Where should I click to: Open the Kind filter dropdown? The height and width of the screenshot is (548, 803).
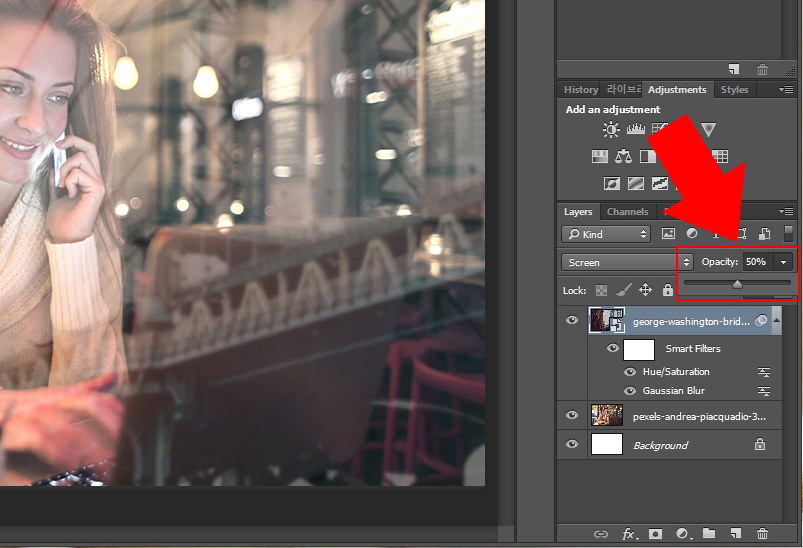(x=606, y=234)
